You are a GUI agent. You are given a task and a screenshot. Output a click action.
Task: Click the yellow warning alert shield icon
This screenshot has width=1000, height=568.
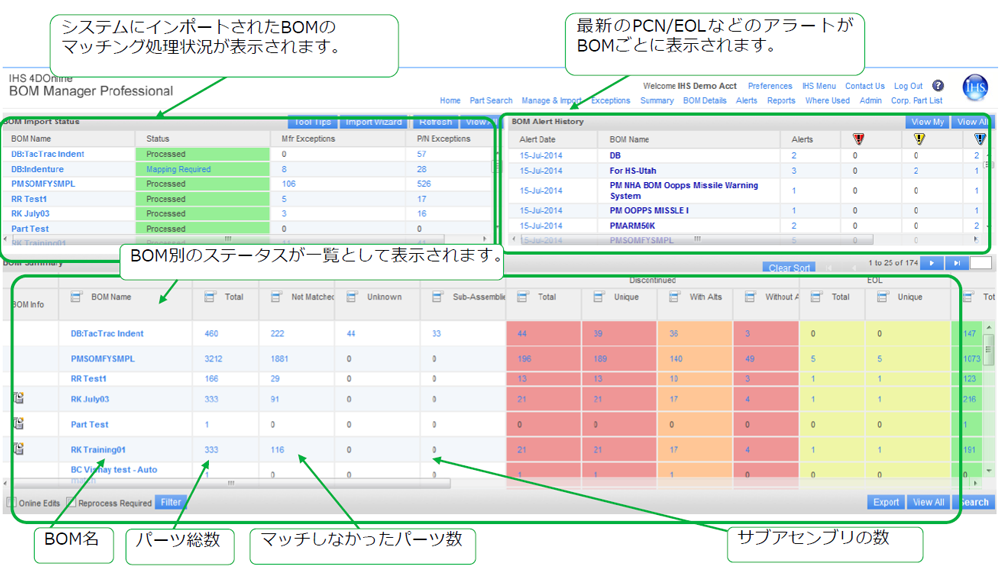(918, 138)
